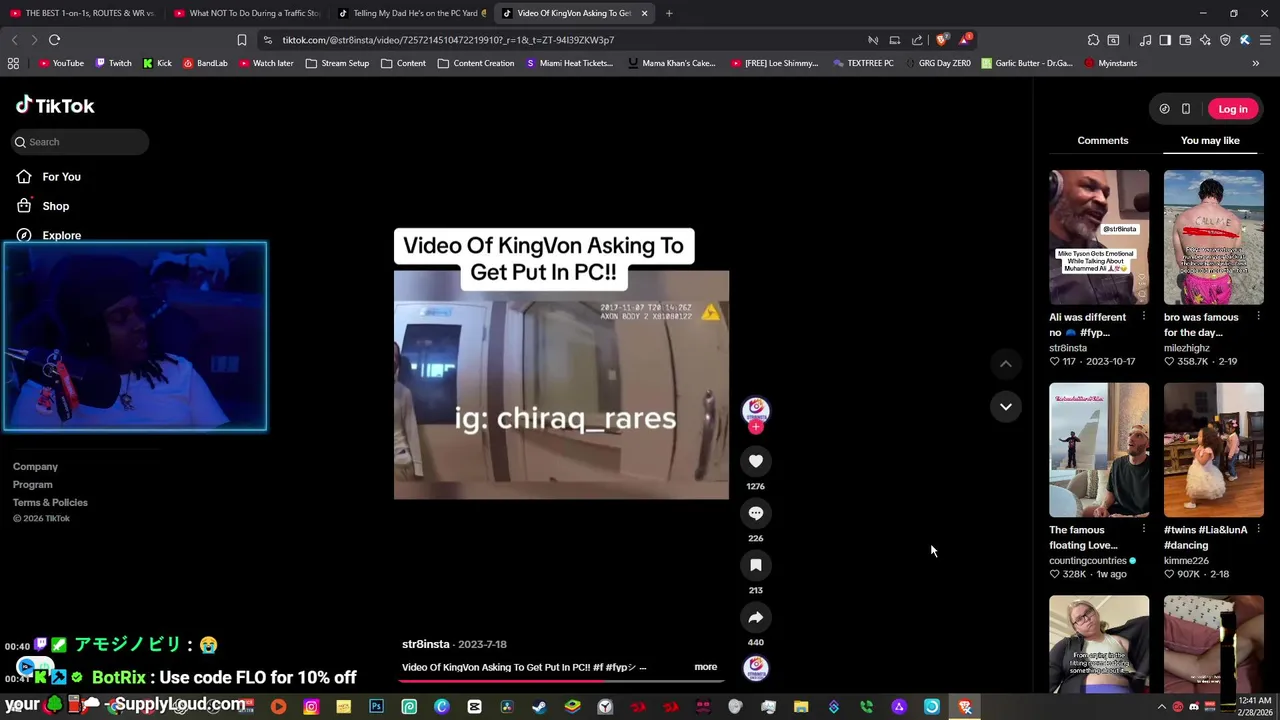This screenshot has width=1280, height=720.
Task: Open comments via the speech bubble icon
Action: [755, 513]
